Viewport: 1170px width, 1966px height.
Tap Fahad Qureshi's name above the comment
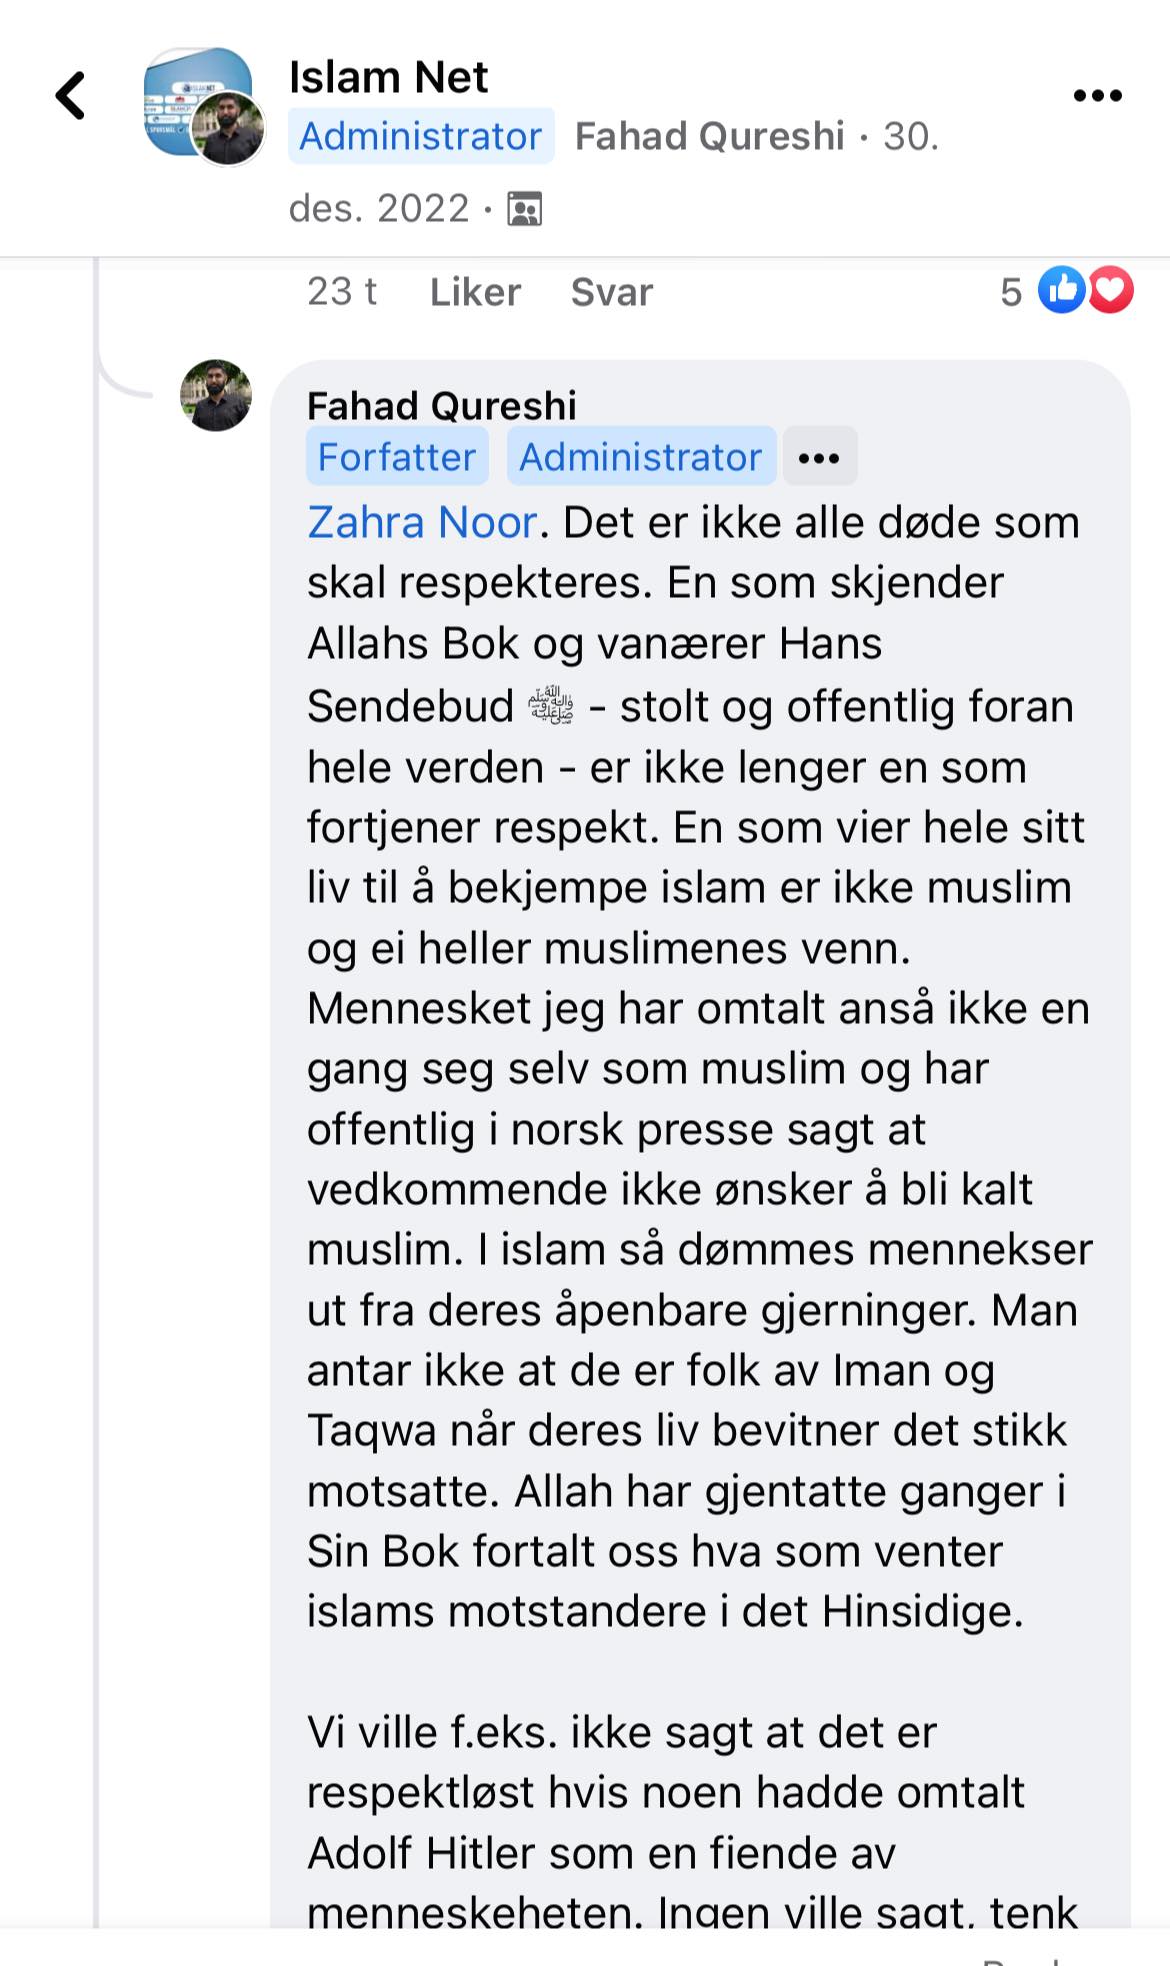point(441,406)
